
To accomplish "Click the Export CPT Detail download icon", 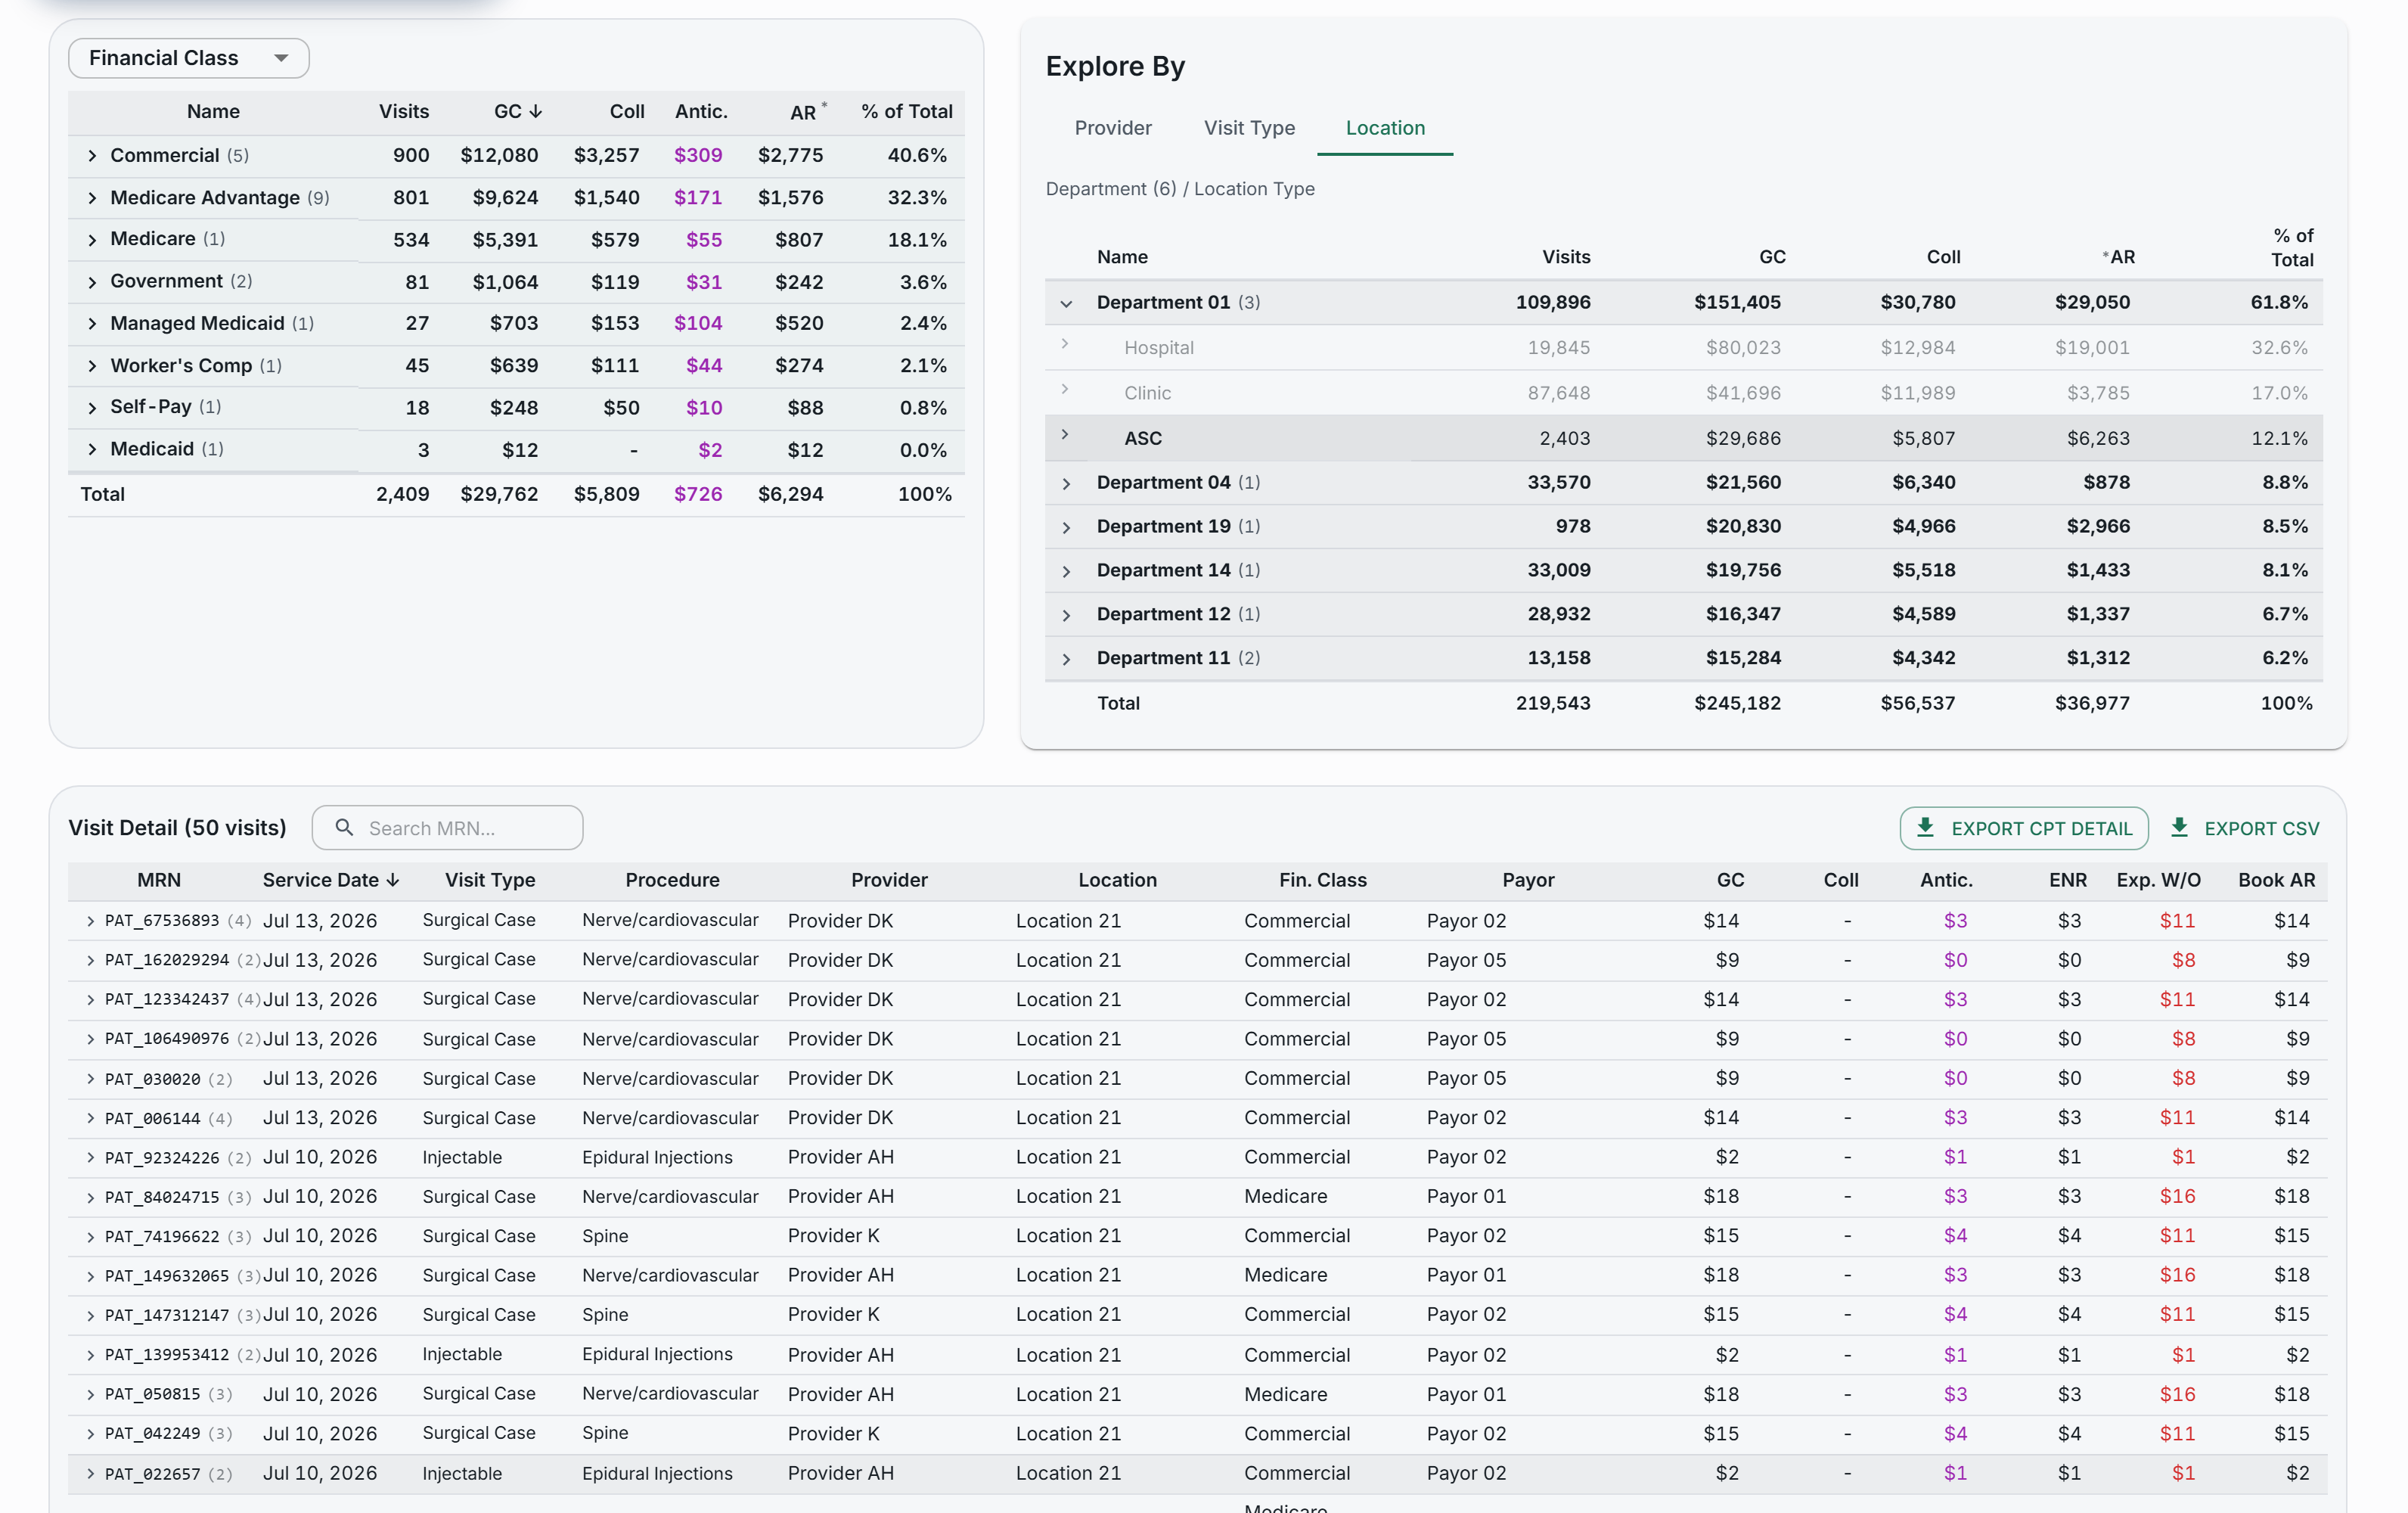I will point(1925,827).
